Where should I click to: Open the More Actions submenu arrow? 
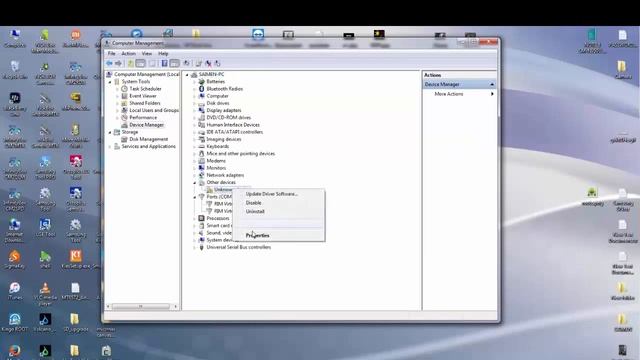click(492, 94)
